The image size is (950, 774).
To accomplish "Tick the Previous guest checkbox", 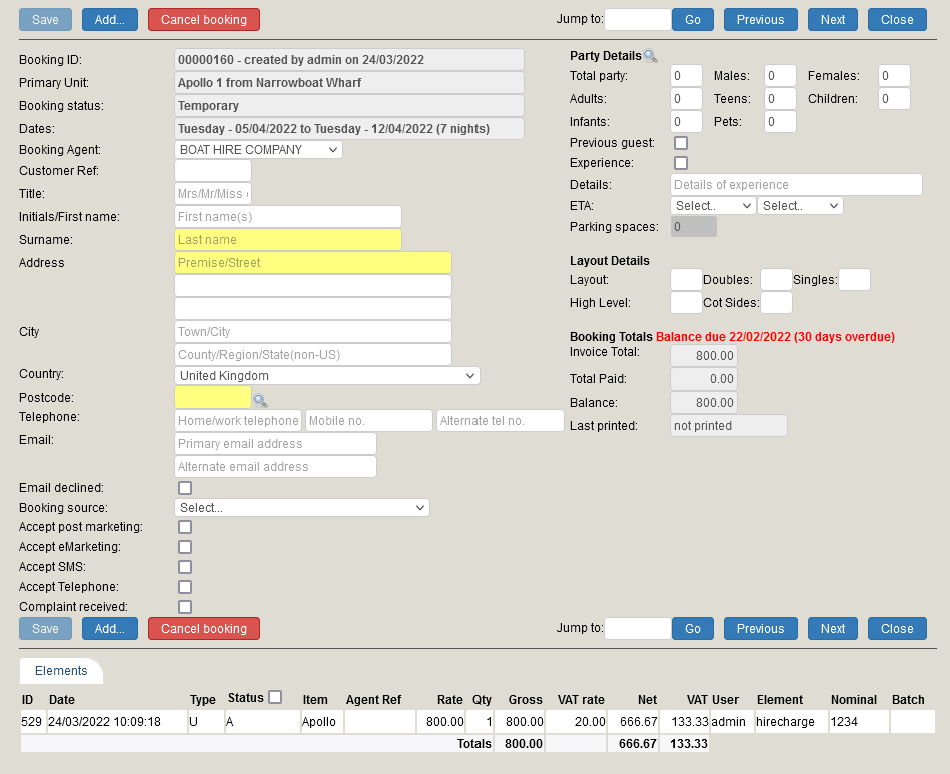I will [681, 143].
